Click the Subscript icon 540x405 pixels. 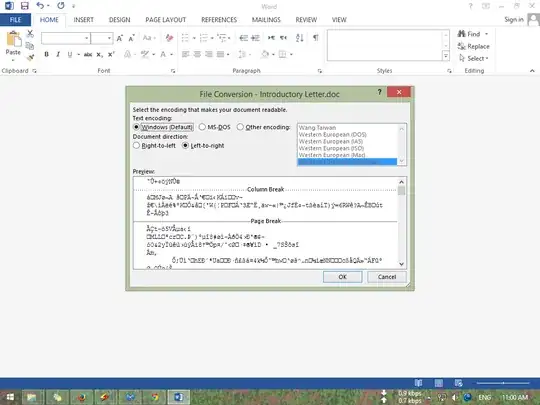[99, 54]
